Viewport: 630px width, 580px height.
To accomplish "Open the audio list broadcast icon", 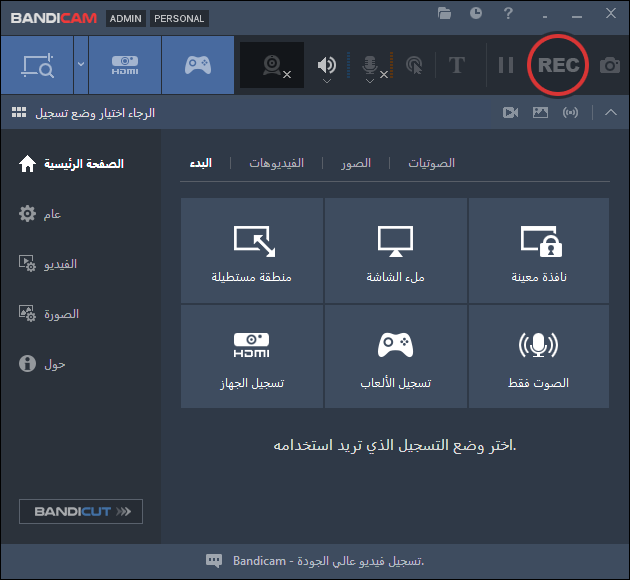I will click(571, 112).
